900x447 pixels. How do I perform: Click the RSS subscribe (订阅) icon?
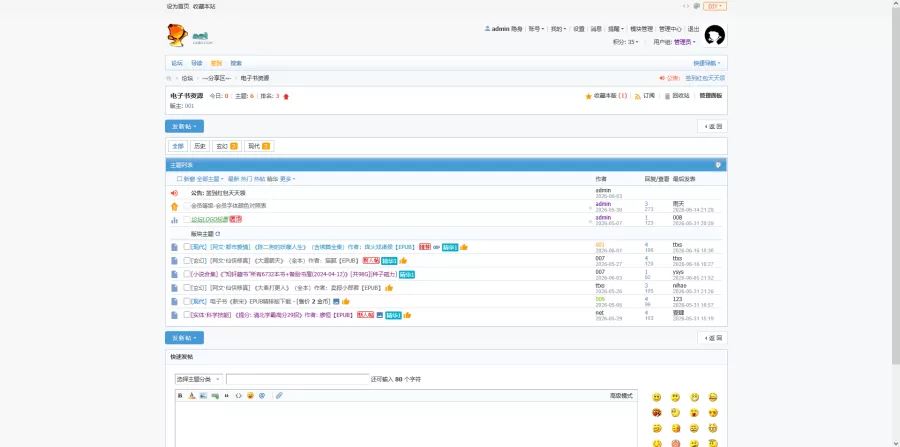click(637, 96)
